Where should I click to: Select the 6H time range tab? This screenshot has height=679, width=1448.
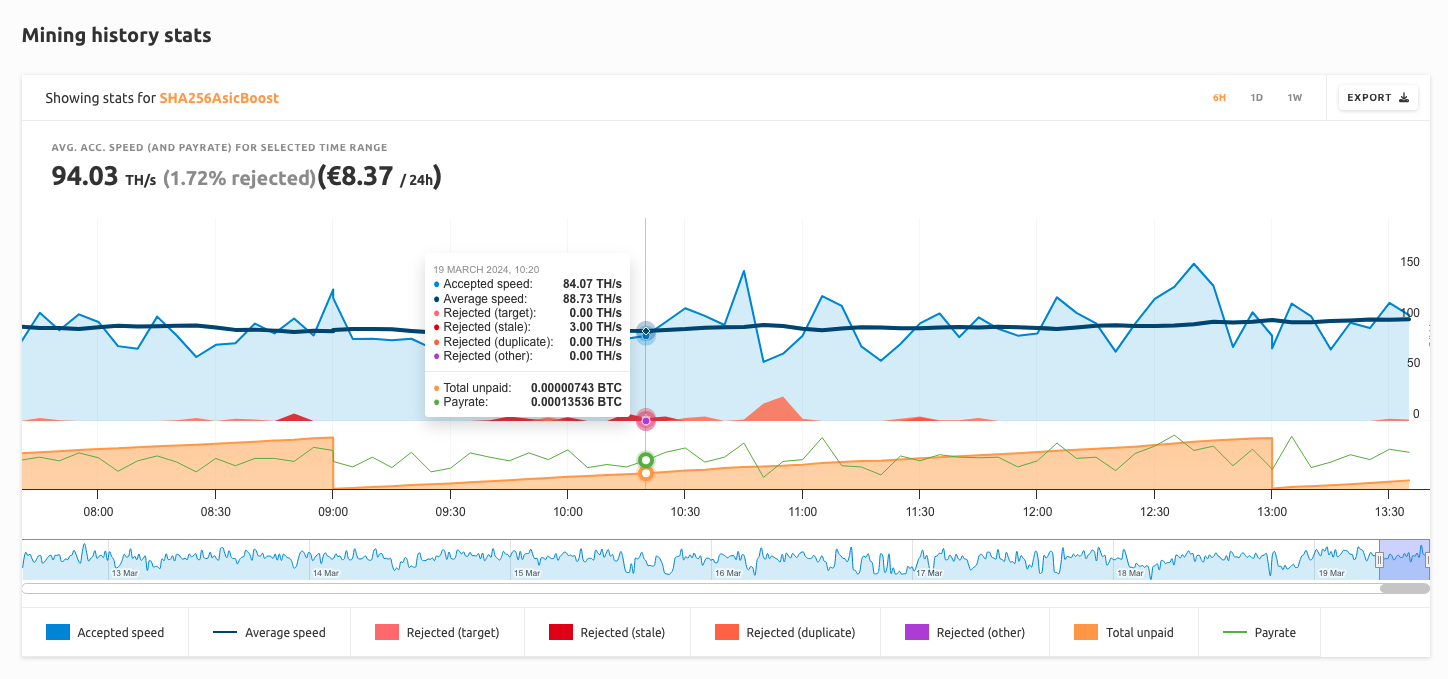pyautogui.click(x=1219, y=97)
